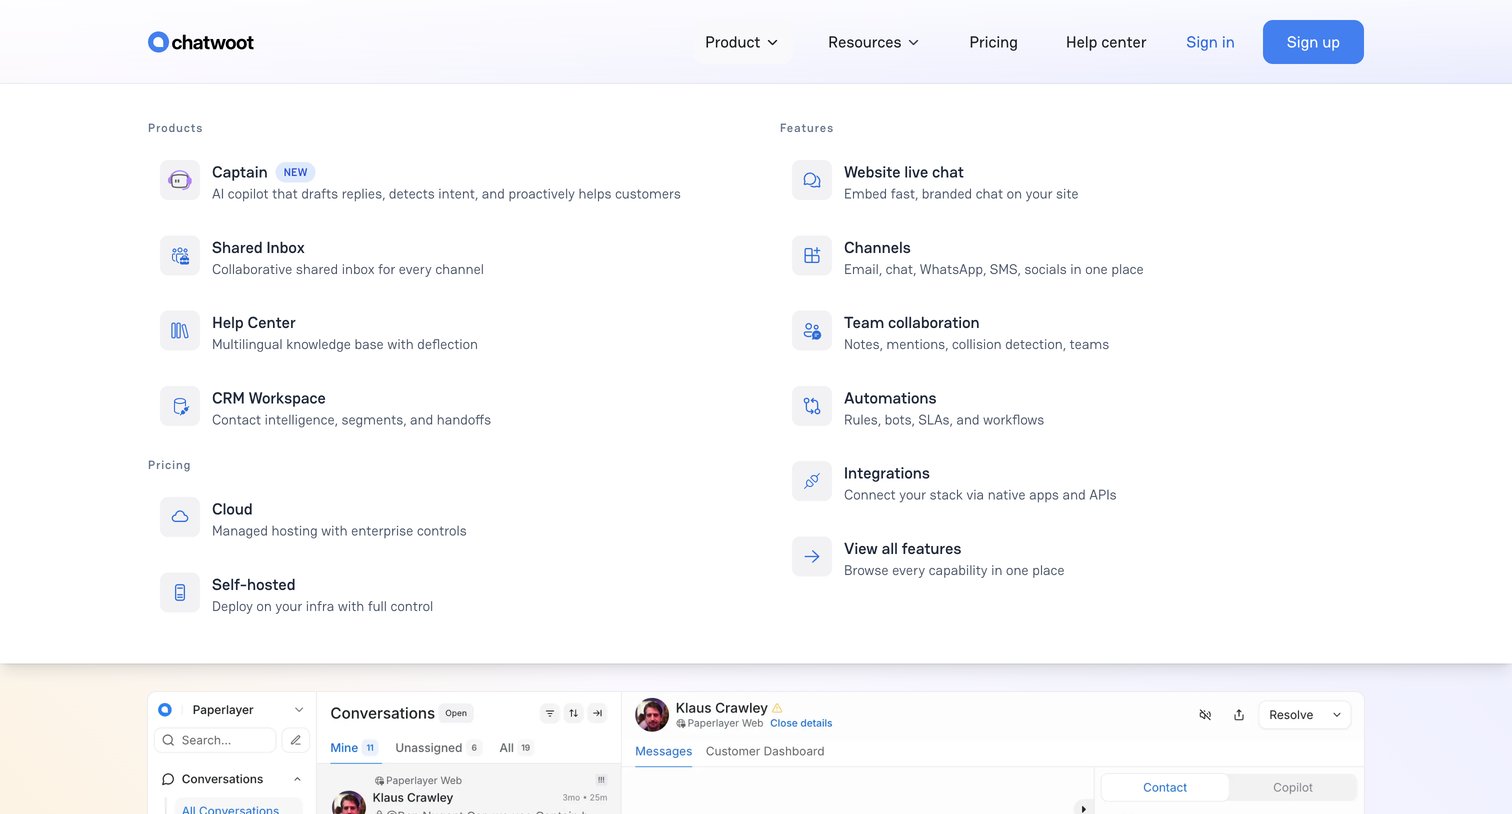Open the Pricing menu item
Viewport: 1512px width, 814px height.
[993, 42]
